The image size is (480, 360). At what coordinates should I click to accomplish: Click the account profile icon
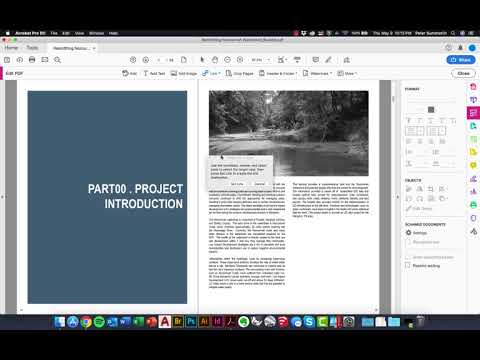472,48
